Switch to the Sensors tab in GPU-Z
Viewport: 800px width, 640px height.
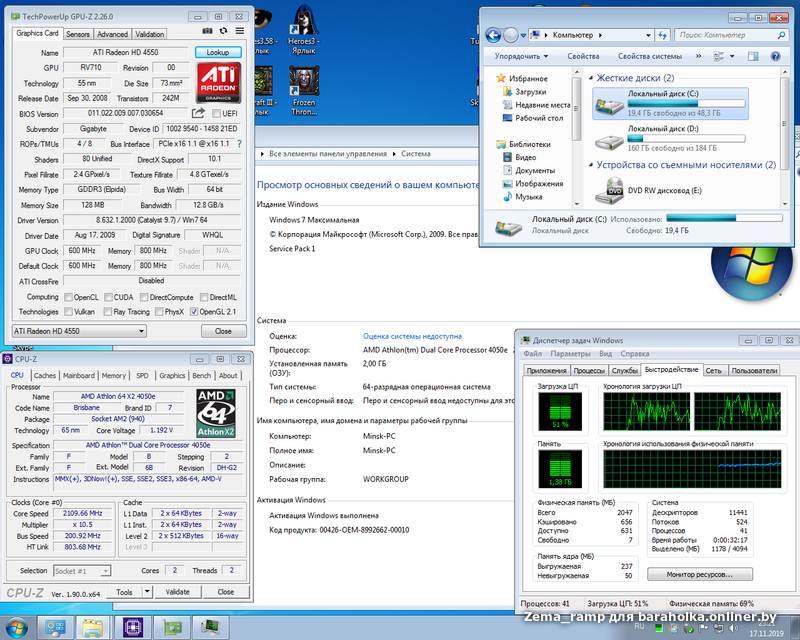(x=78, y=34)
